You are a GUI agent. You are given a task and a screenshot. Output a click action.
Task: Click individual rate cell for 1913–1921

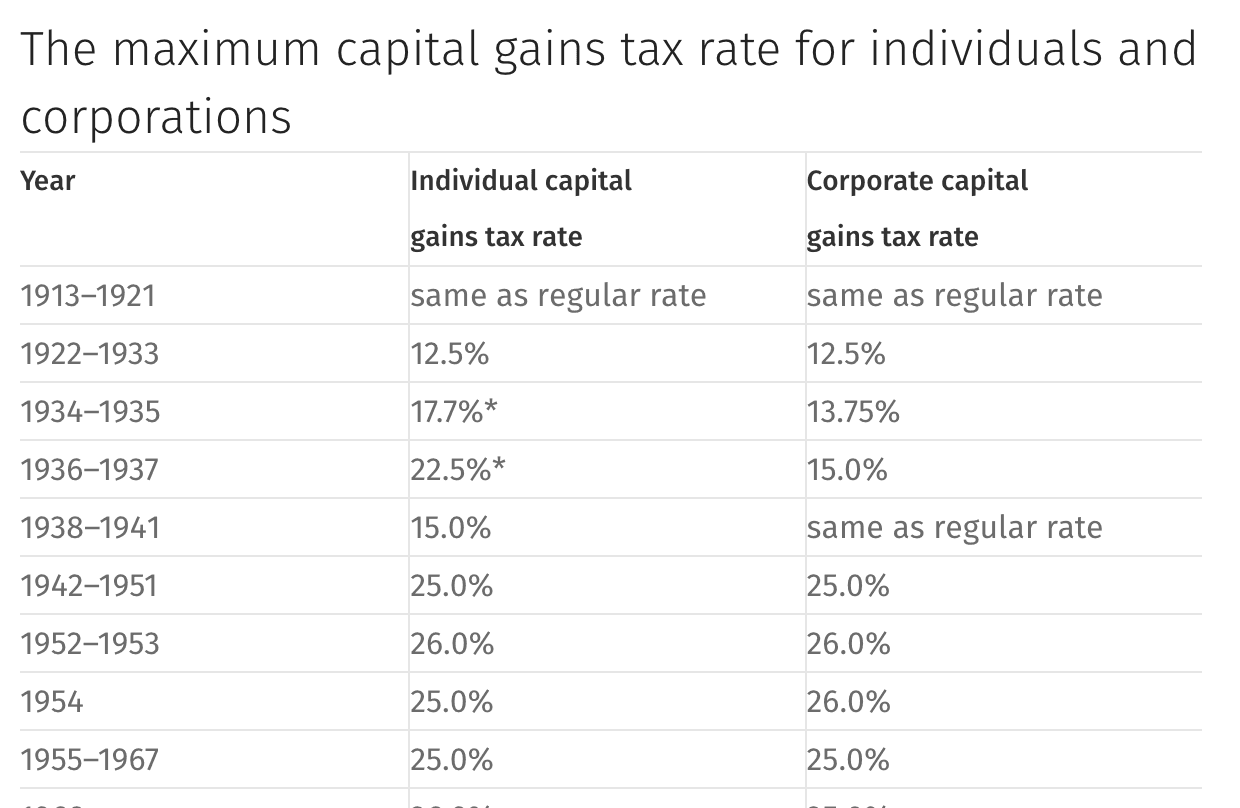(558, 296)
